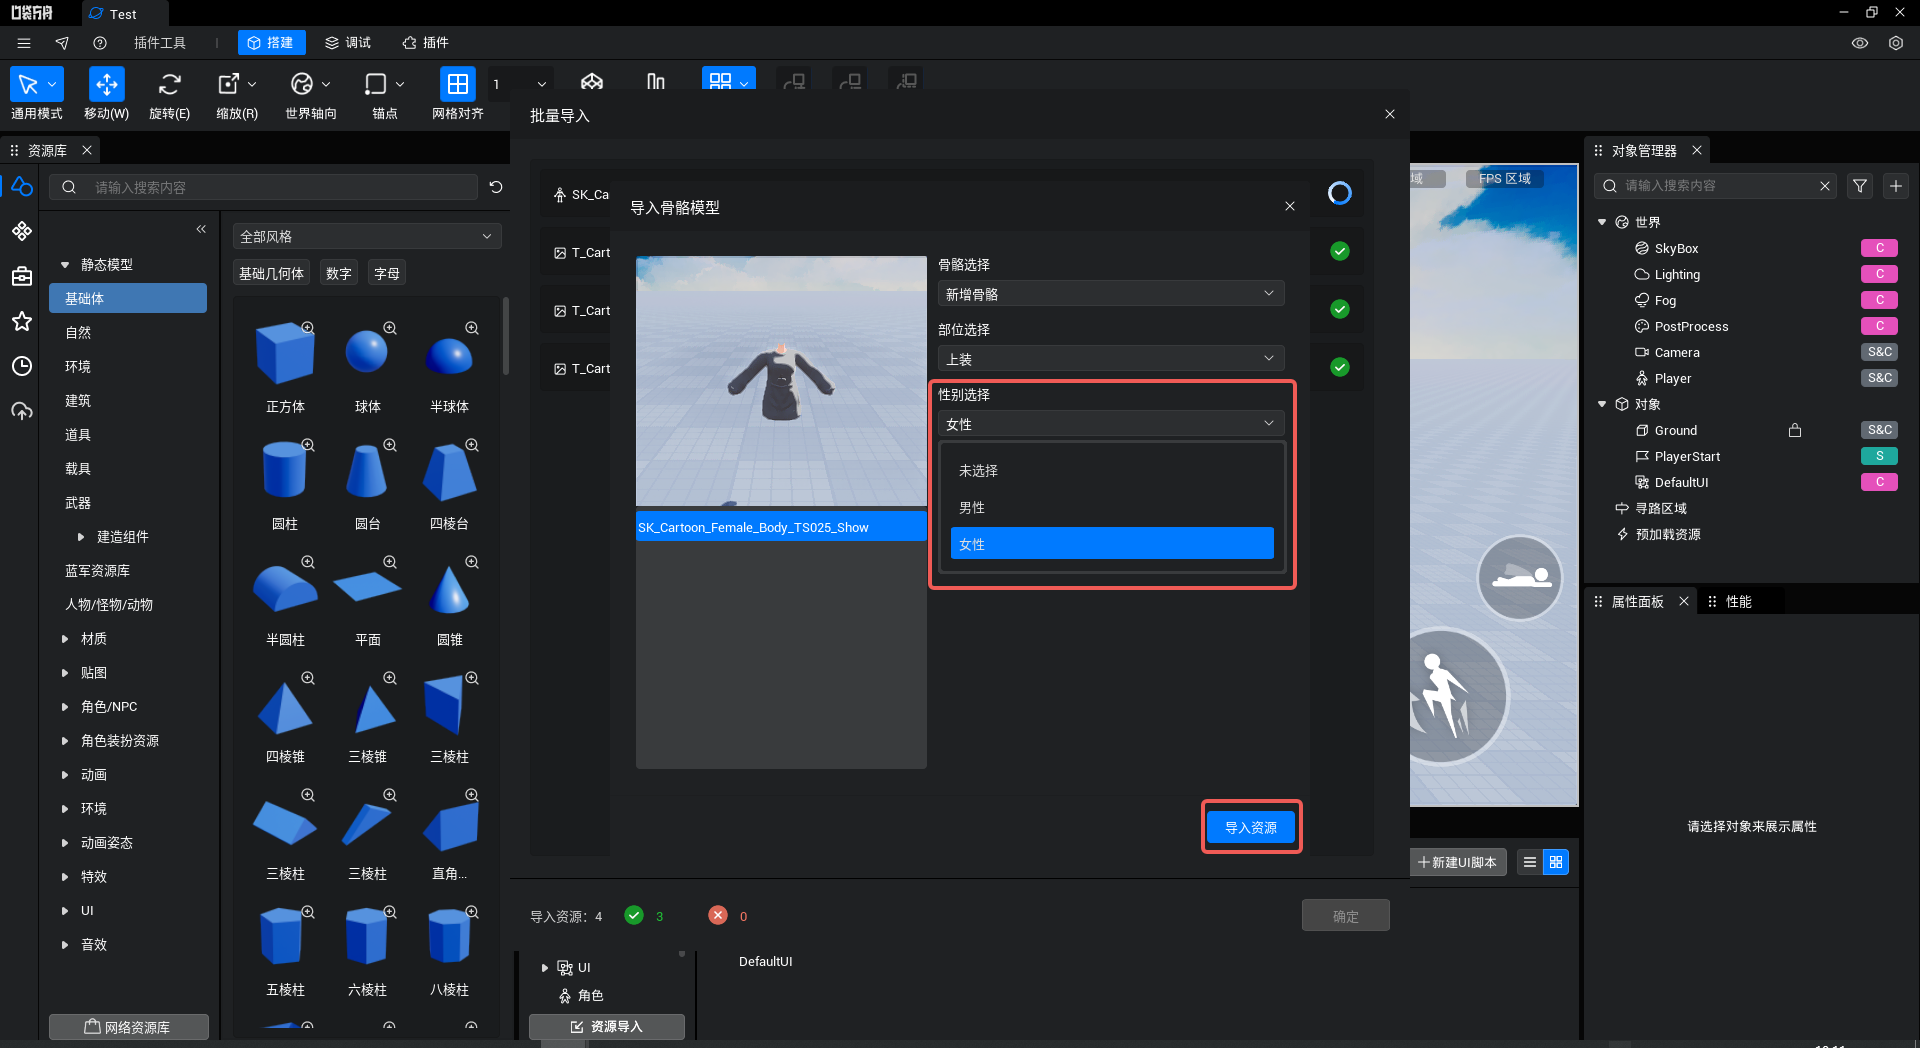Expand the 角色装扮资源 category
The width and height of the screenshot is (1920, 1048).
click(65, 741)
